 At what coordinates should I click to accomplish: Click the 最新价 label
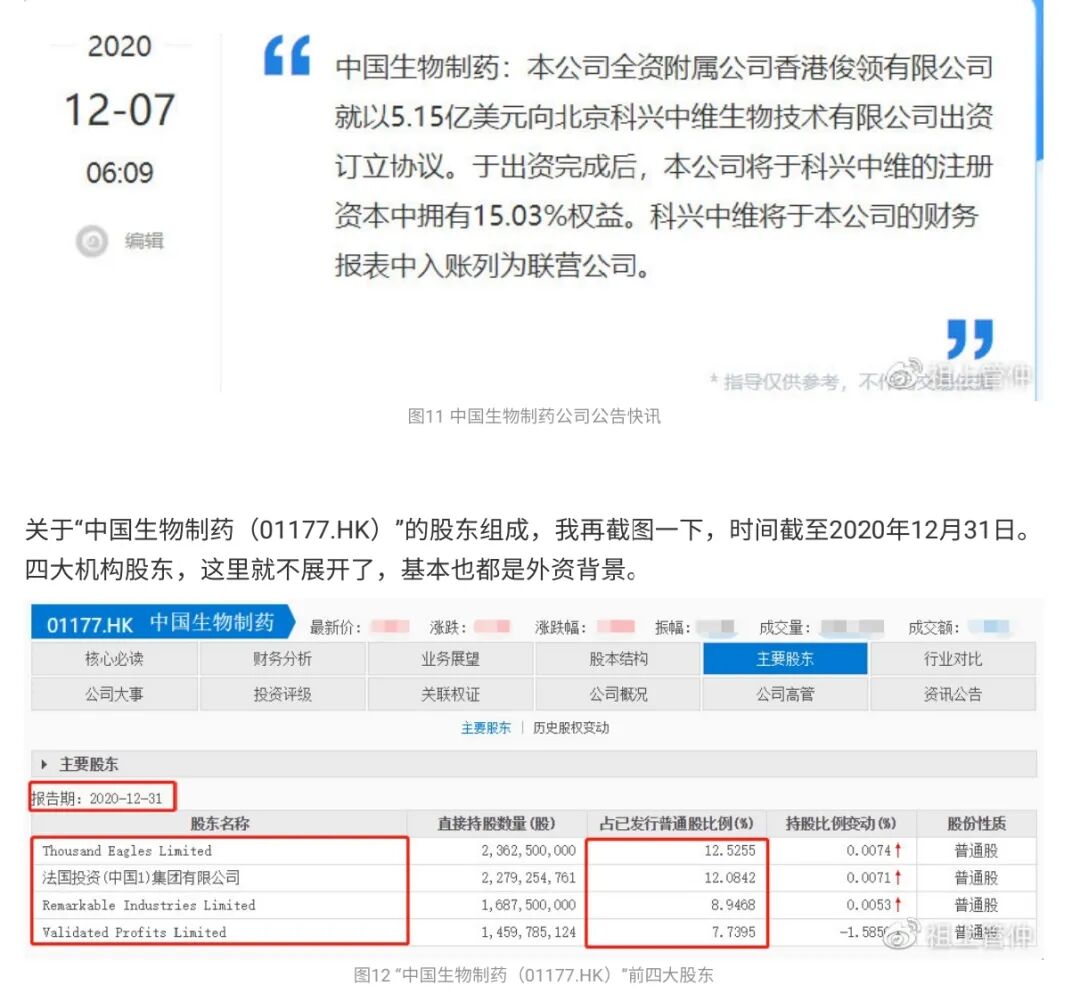coord(335,627)
